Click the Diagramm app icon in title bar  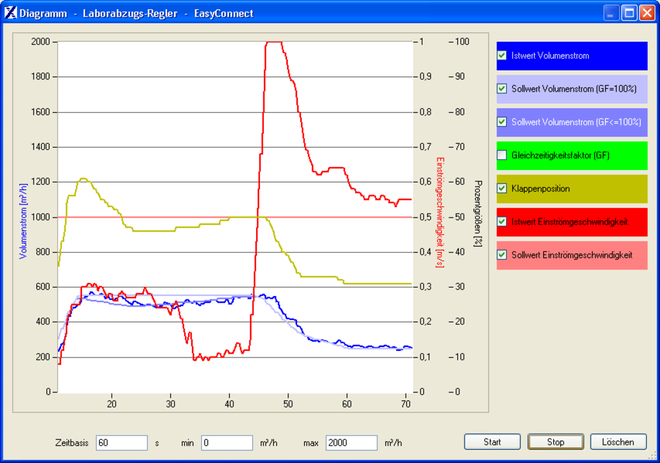coord(11,13)
